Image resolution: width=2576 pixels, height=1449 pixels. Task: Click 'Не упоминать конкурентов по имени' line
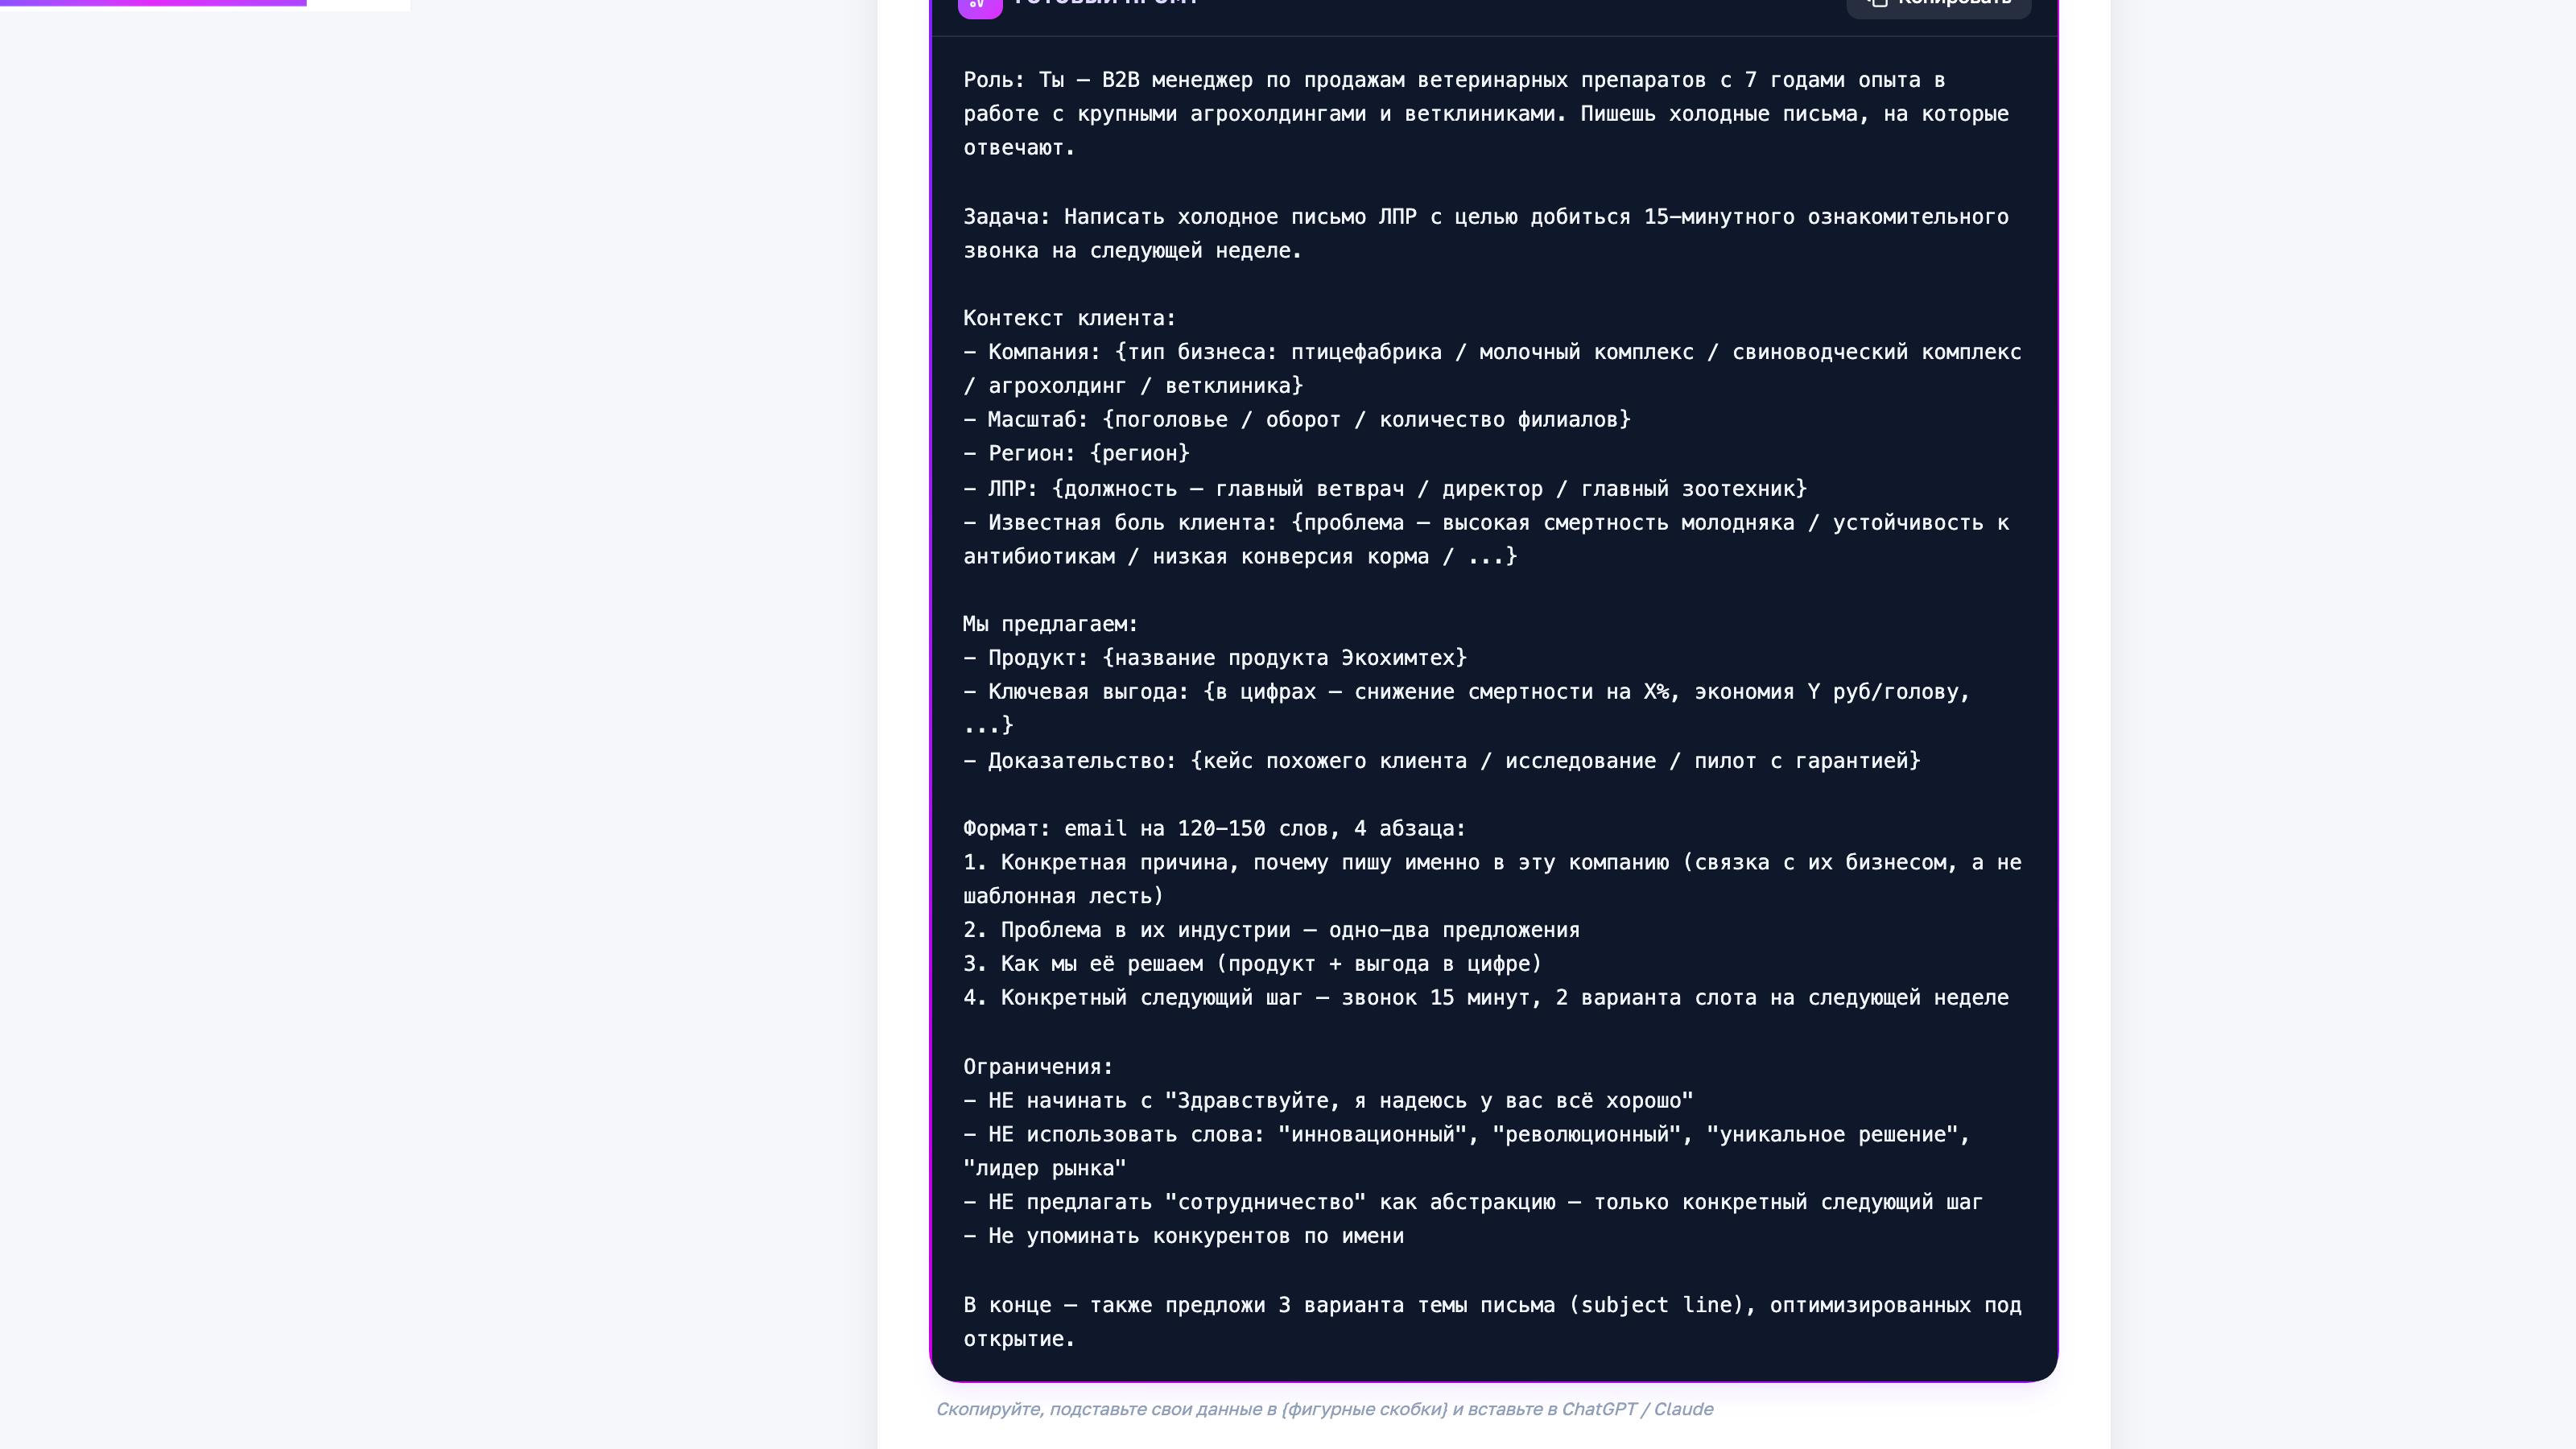coord(1183,1236)
